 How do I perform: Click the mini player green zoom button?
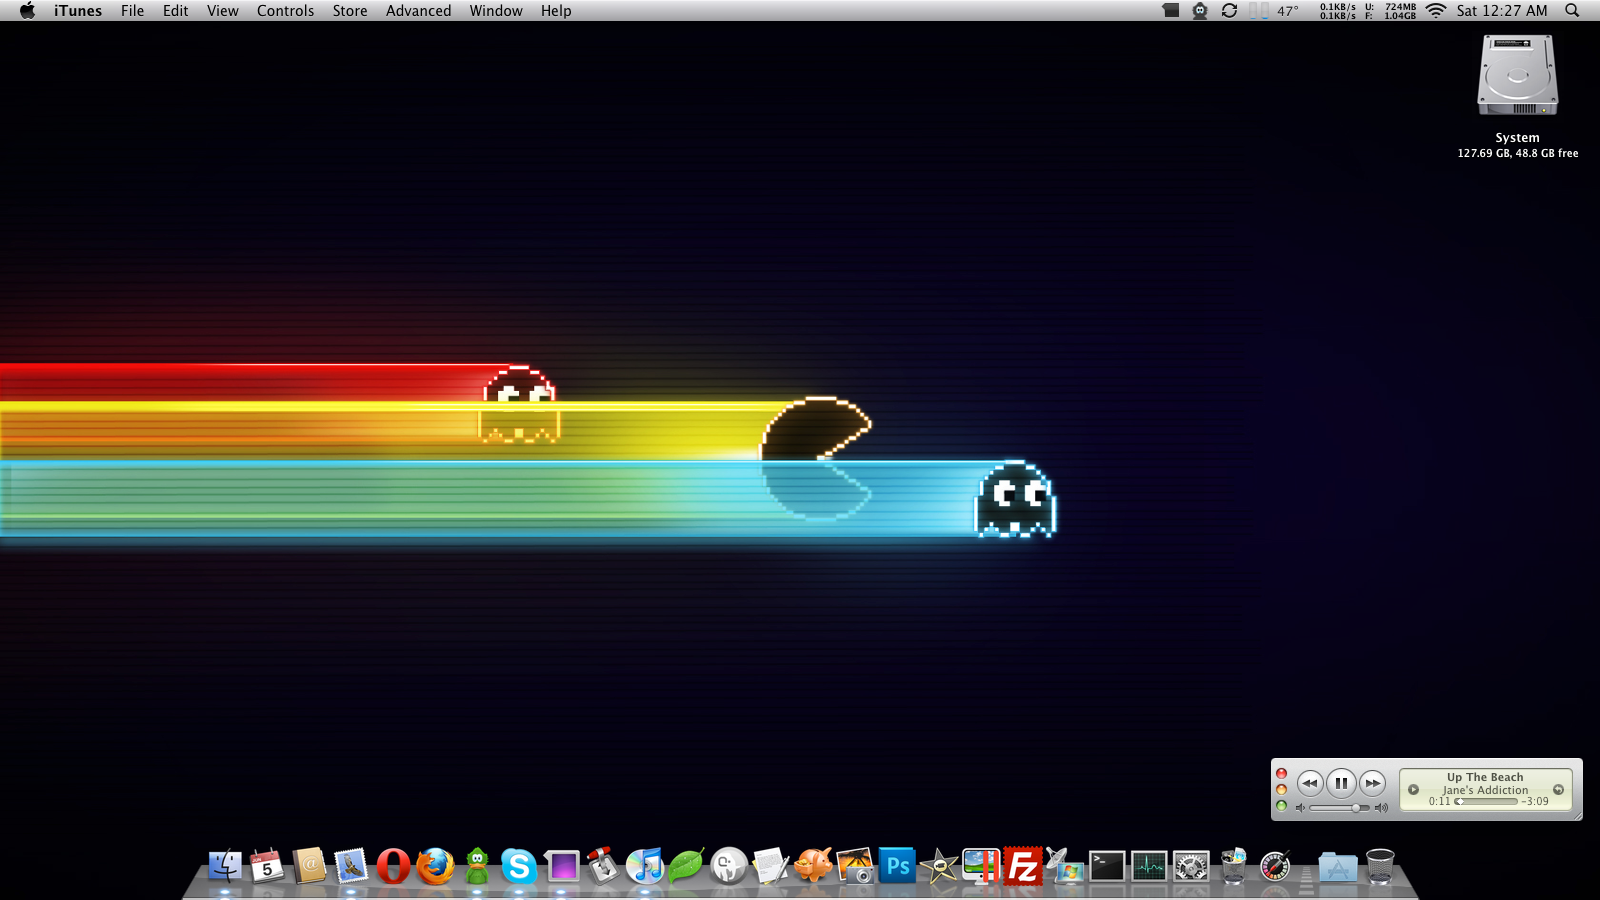point(1282,806)
